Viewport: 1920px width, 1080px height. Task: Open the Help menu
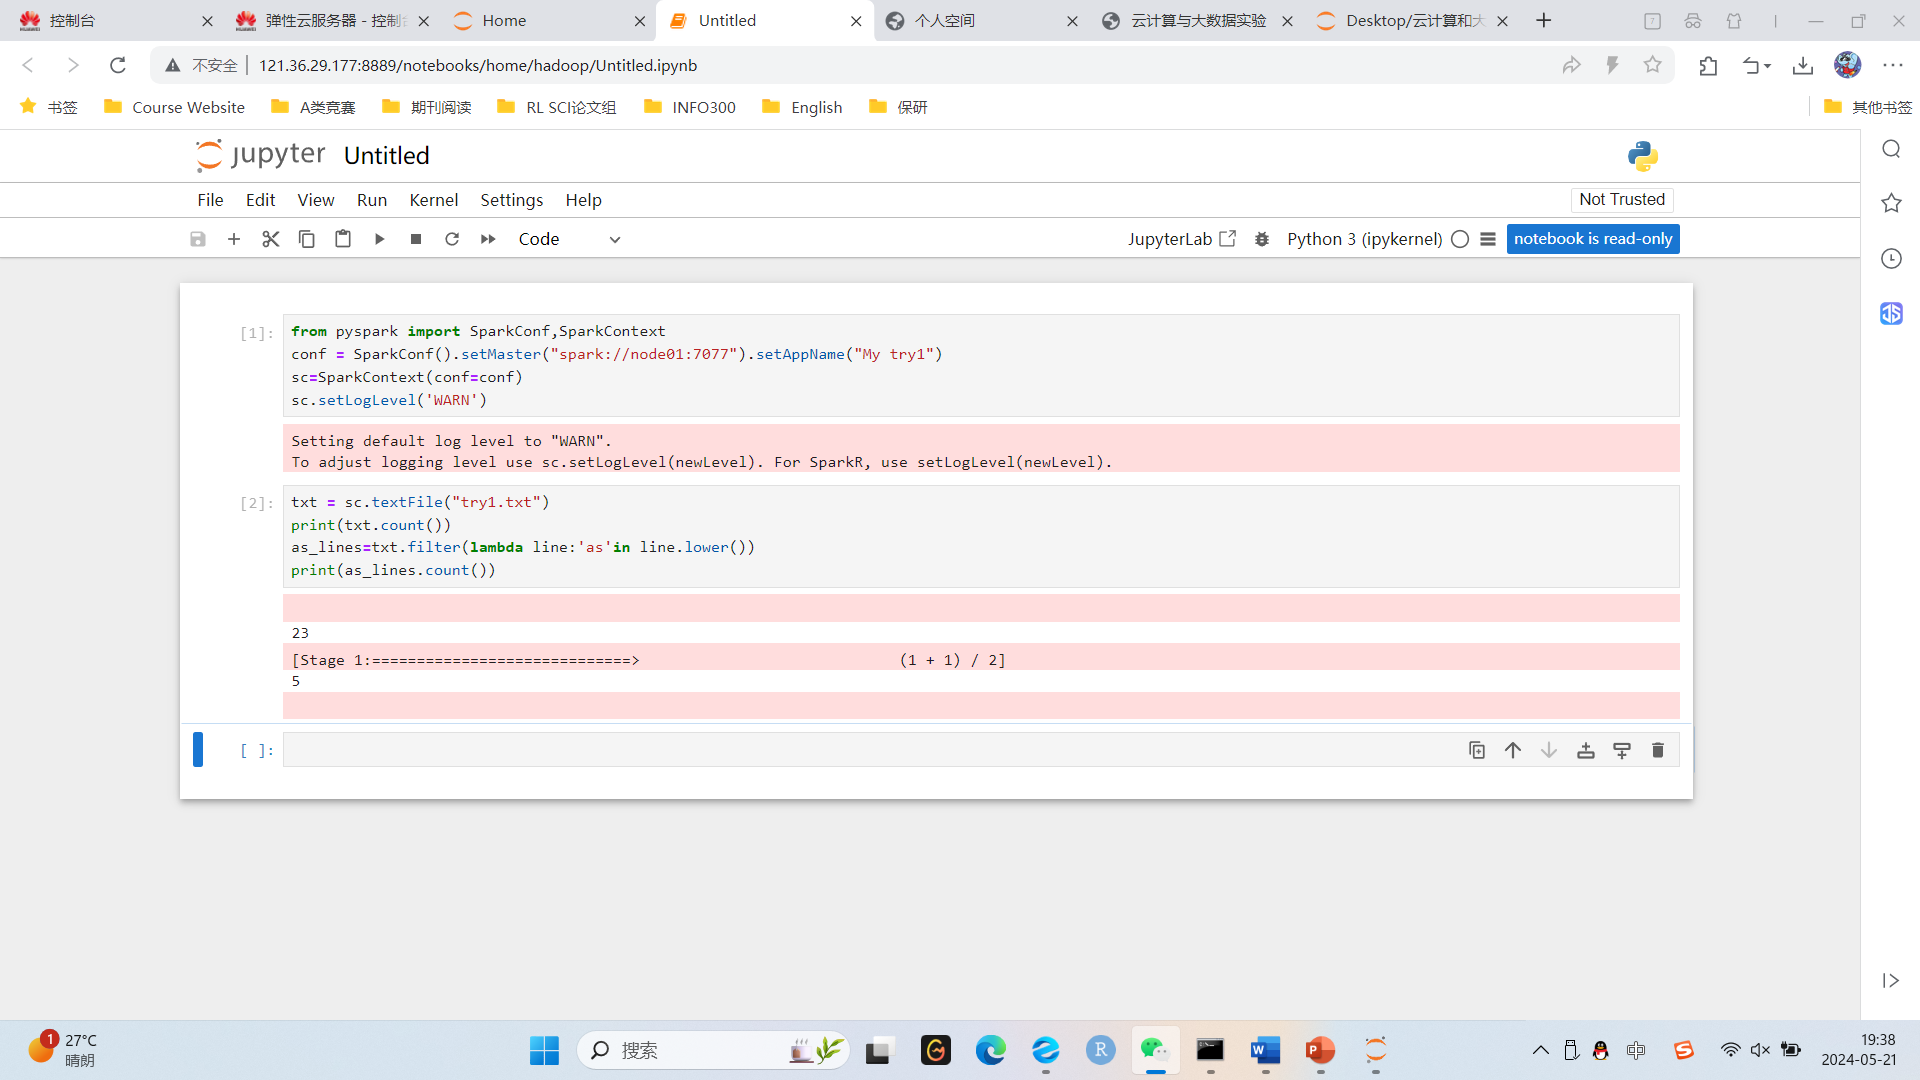click(584, 200)
